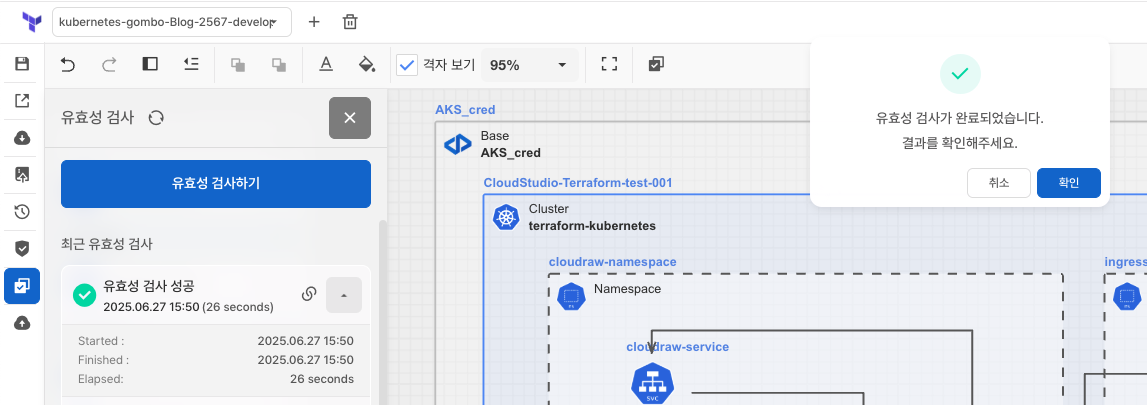Select the cloudraw-namespace Namespace icon
The image size is (1147, 405).
[x=571, y=297]
